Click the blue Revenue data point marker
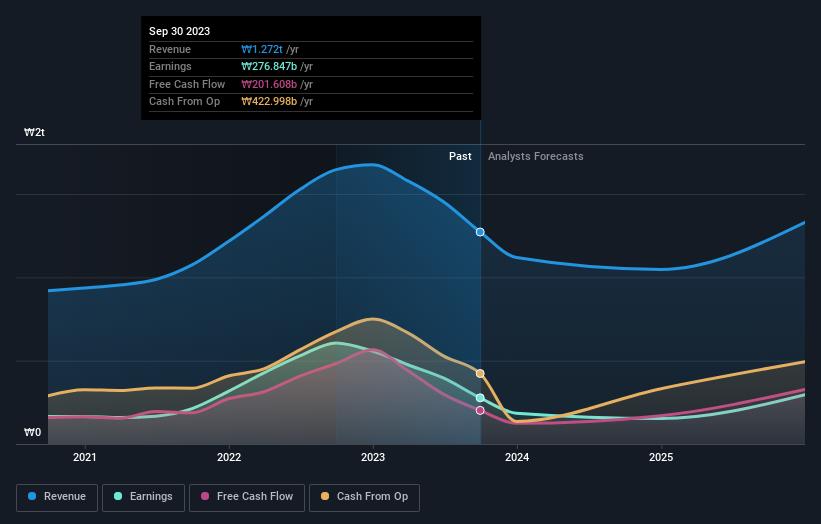 (x=480, y=232)
